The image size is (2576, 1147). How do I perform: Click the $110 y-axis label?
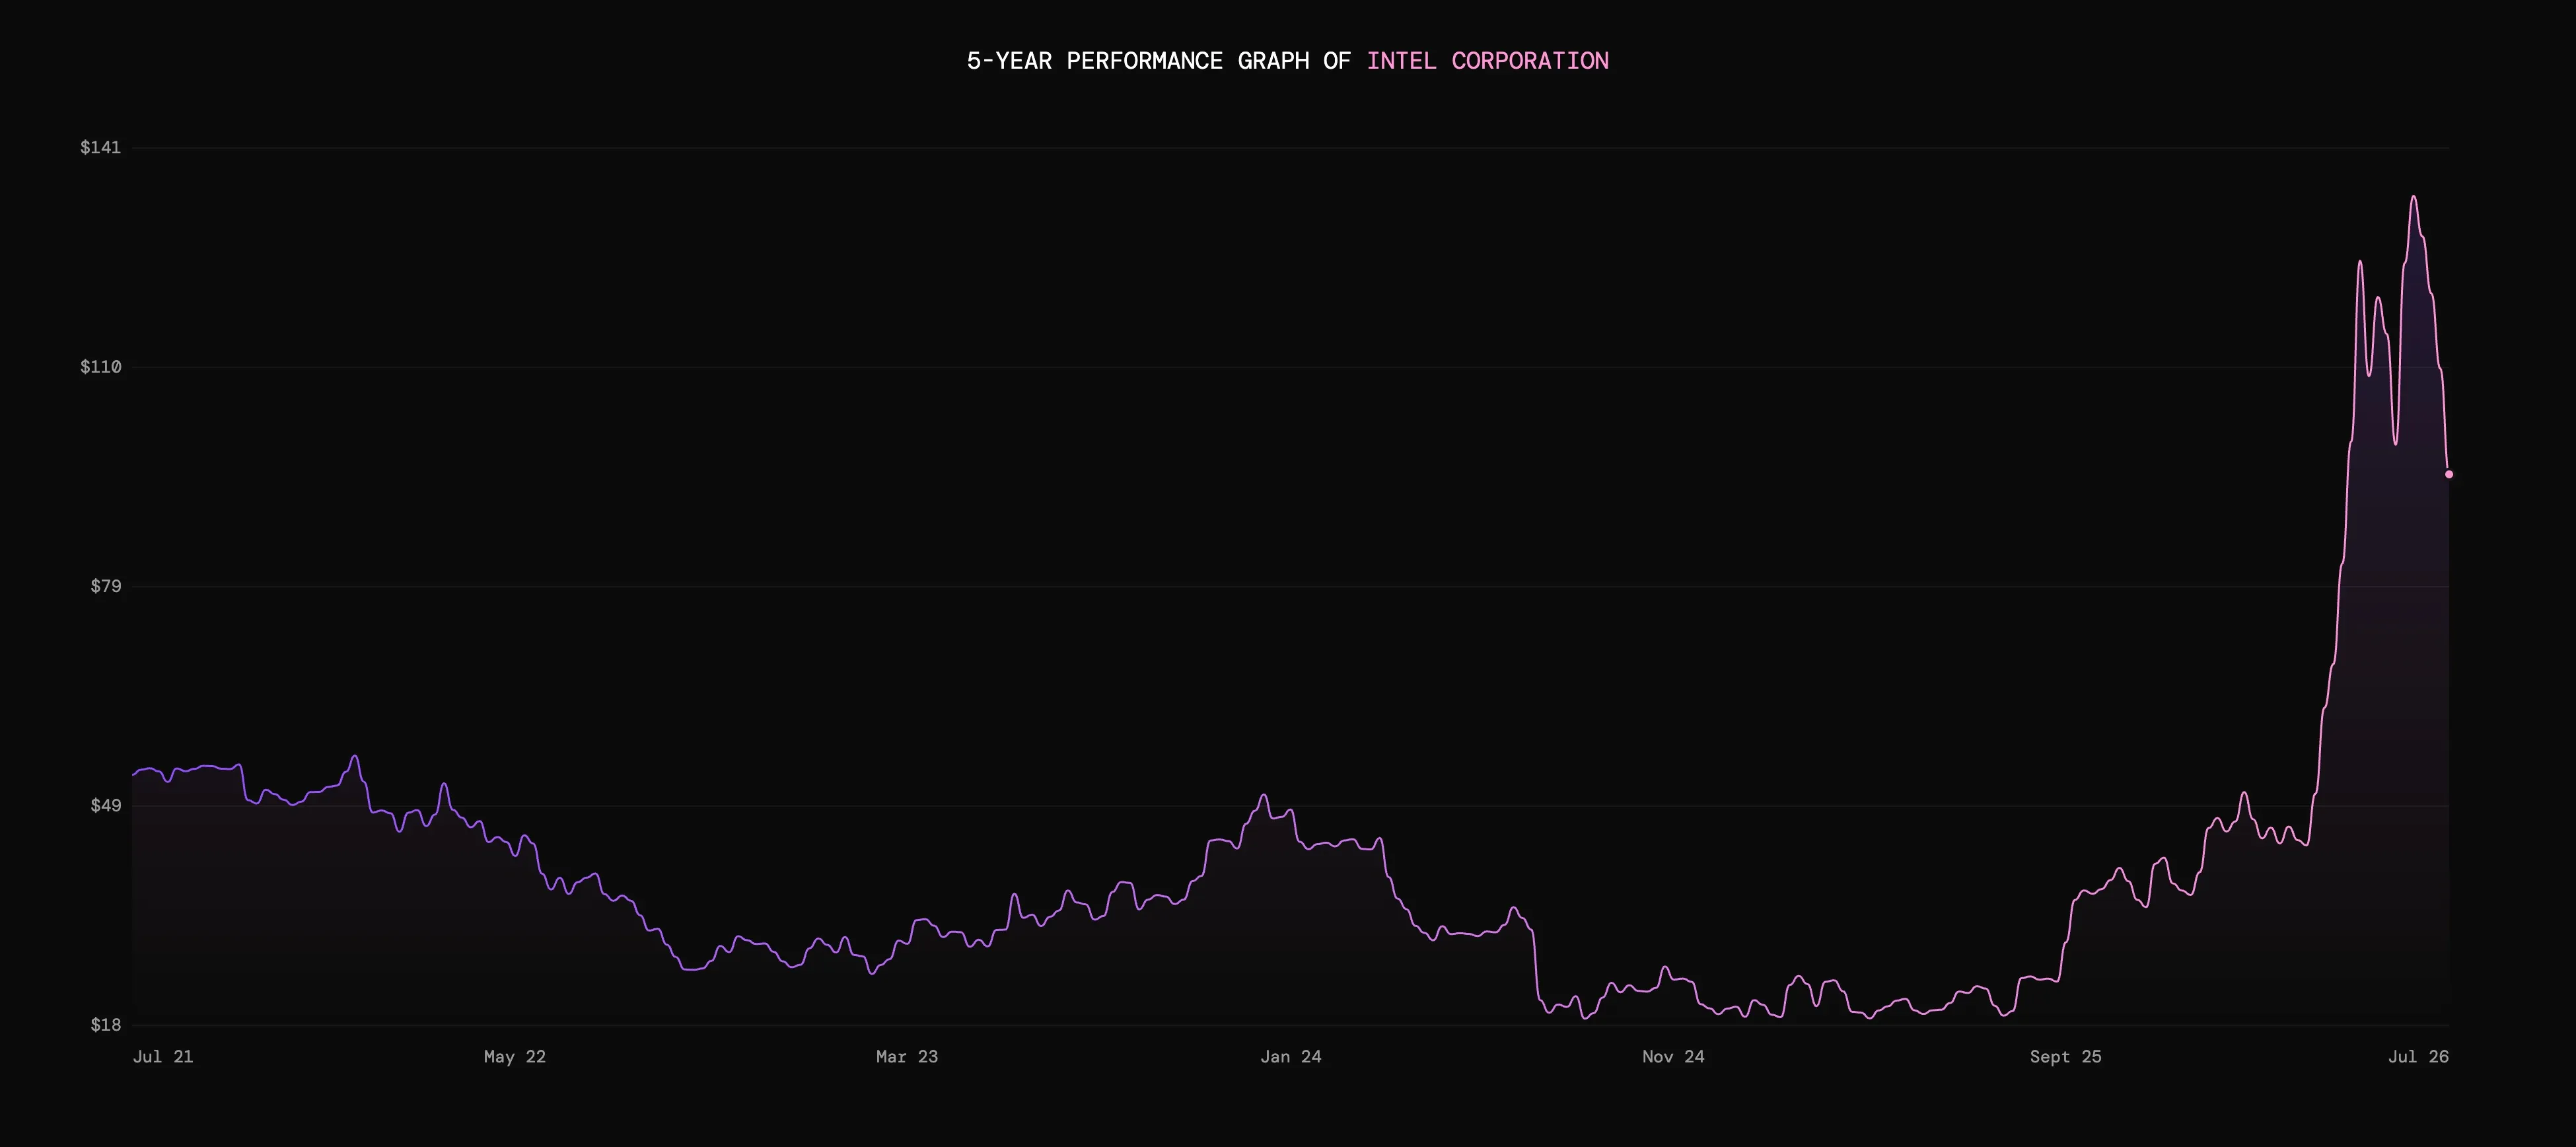(x=100, y=367)
